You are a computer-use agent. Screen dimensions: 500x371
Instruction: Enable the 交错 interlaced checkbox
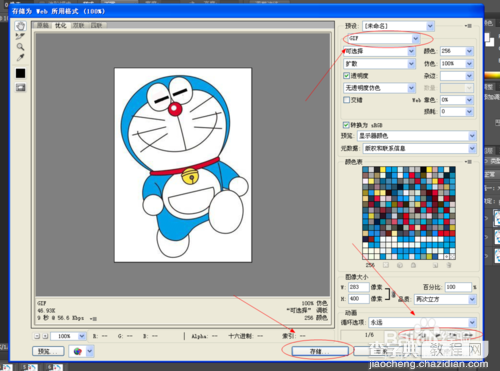[346, 100]
